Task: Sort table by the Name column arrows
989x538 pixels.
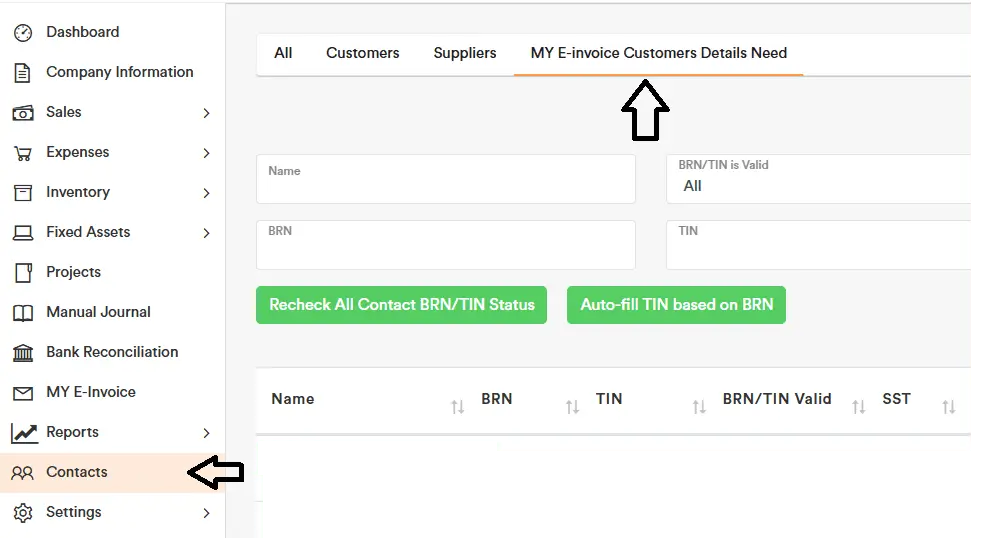Action: click(x=457, y=407)
